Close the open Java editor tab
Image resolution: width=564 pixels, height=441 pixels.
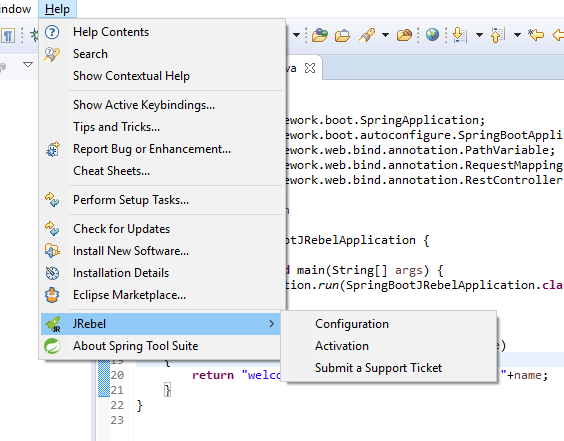coord(310,68)
